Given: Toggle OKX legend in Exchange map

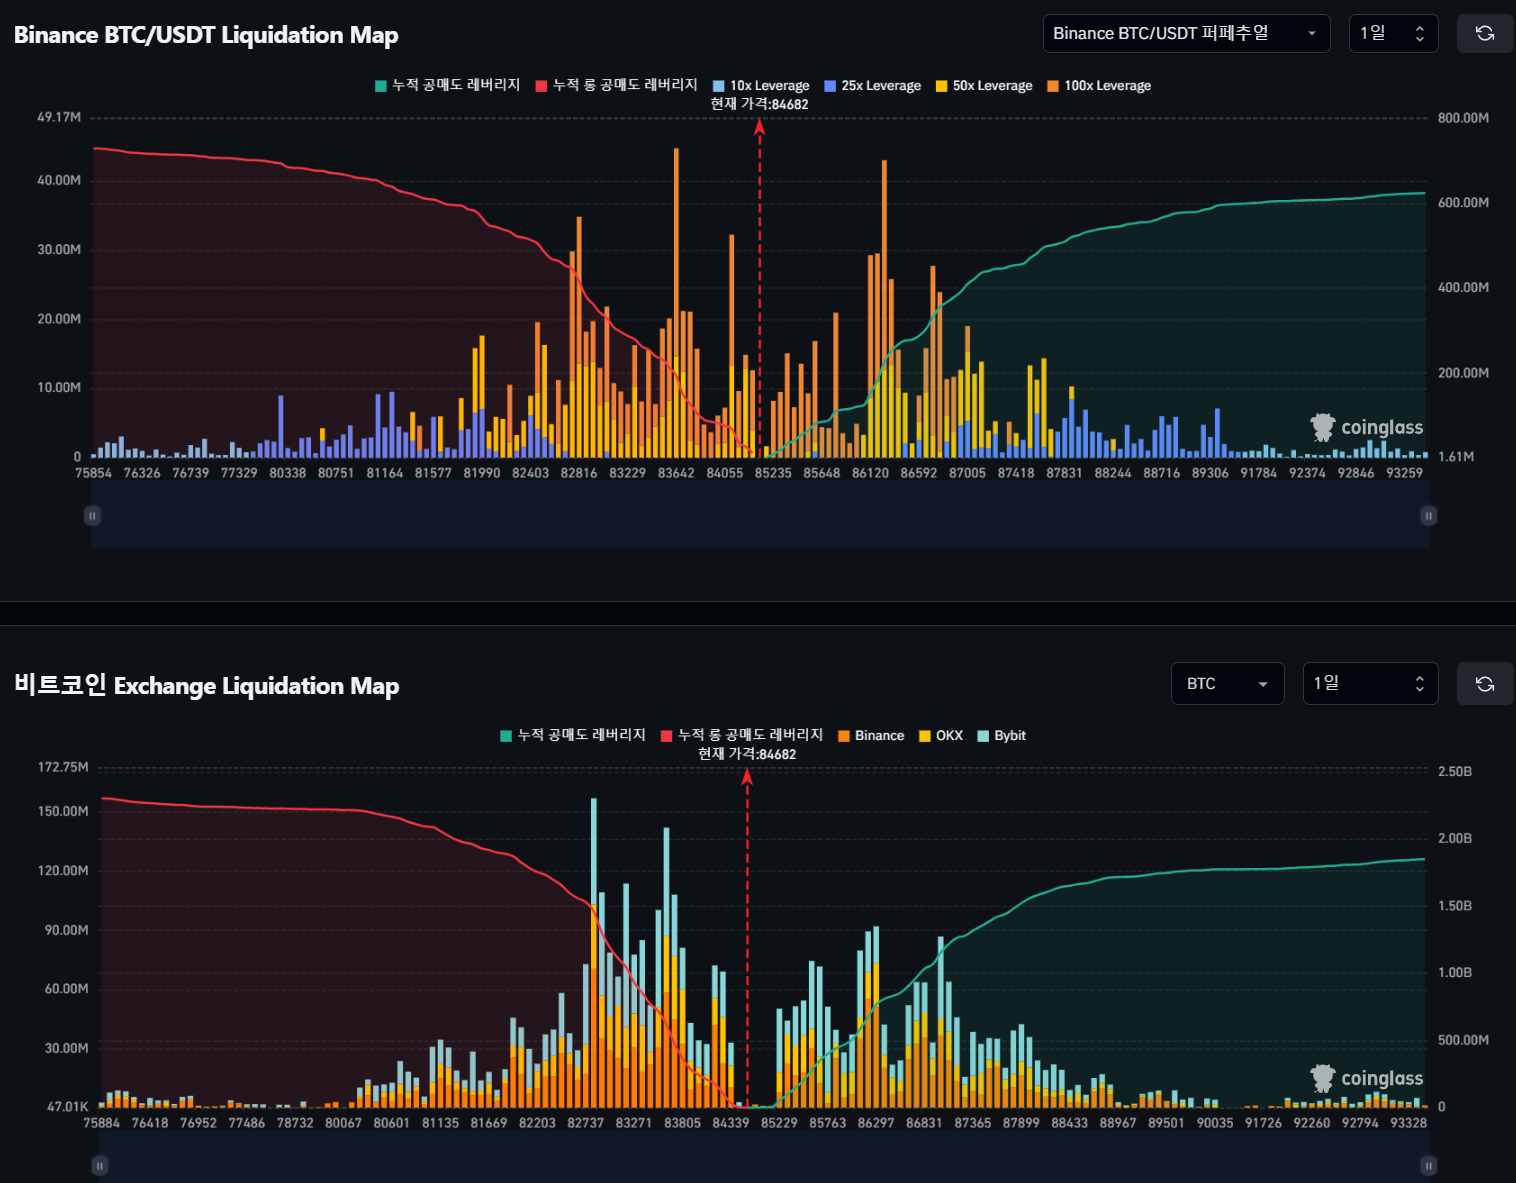Looking at the screenshot, I should [x=941, y=736].
